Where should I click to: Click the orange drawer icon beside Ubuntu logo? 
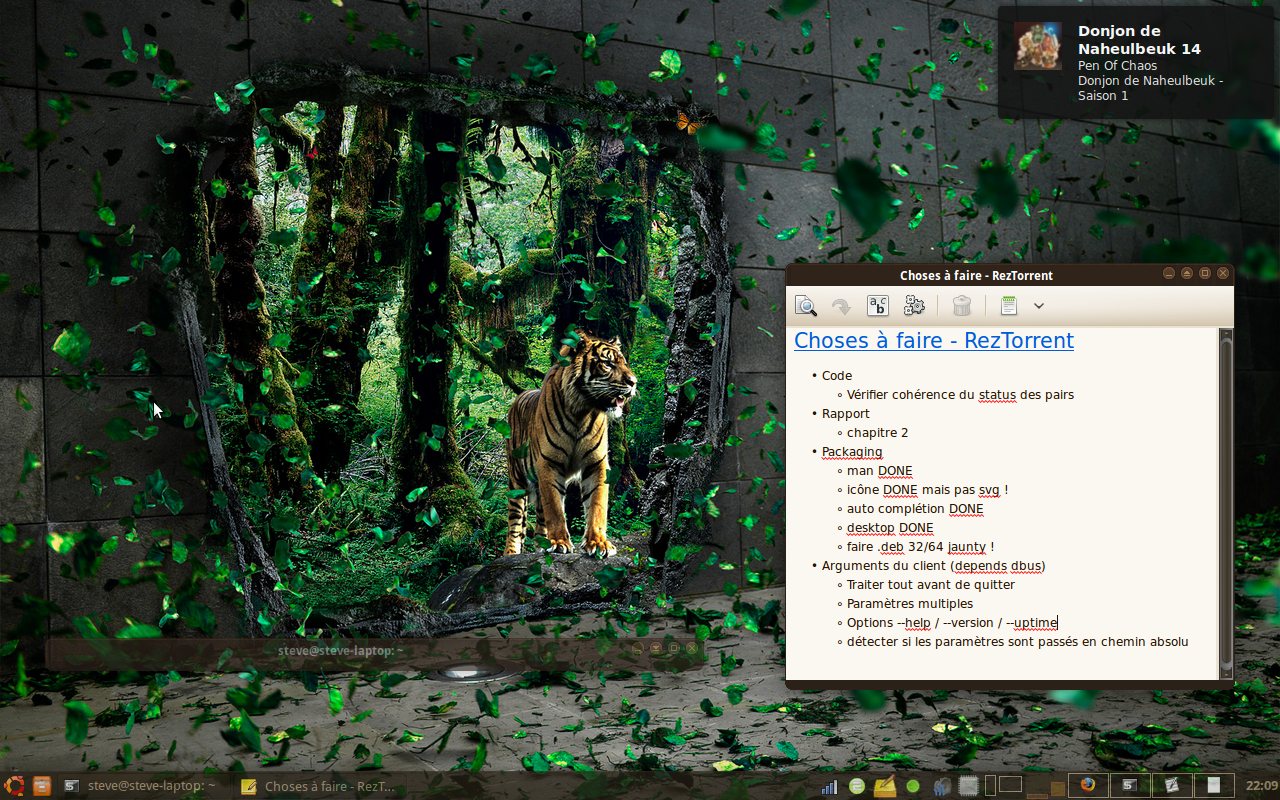click(41, 786)
